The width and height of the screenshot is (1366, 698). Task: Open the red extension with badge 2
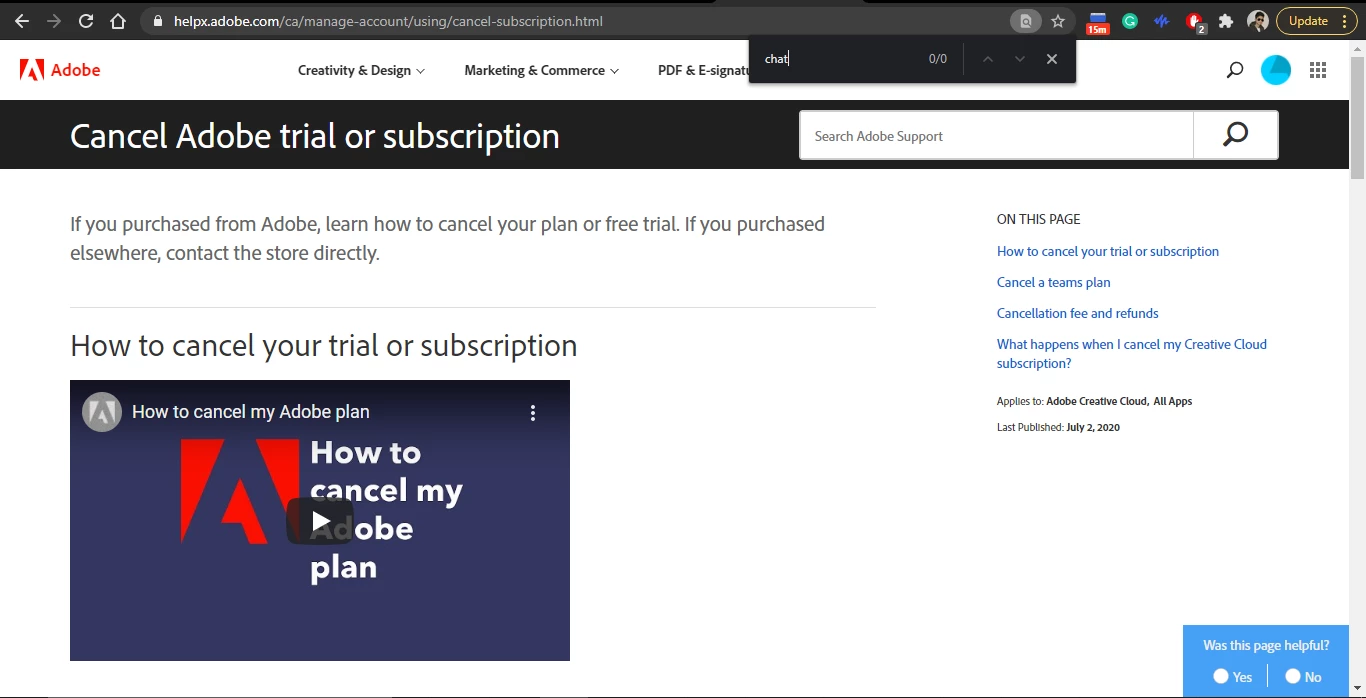(x=1195, y=22)
